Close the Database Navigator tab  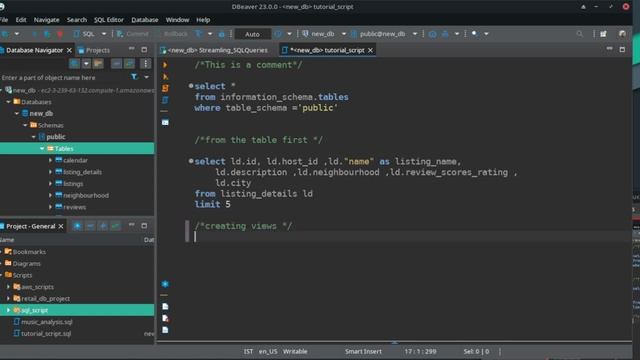click(x=69, y=50)
